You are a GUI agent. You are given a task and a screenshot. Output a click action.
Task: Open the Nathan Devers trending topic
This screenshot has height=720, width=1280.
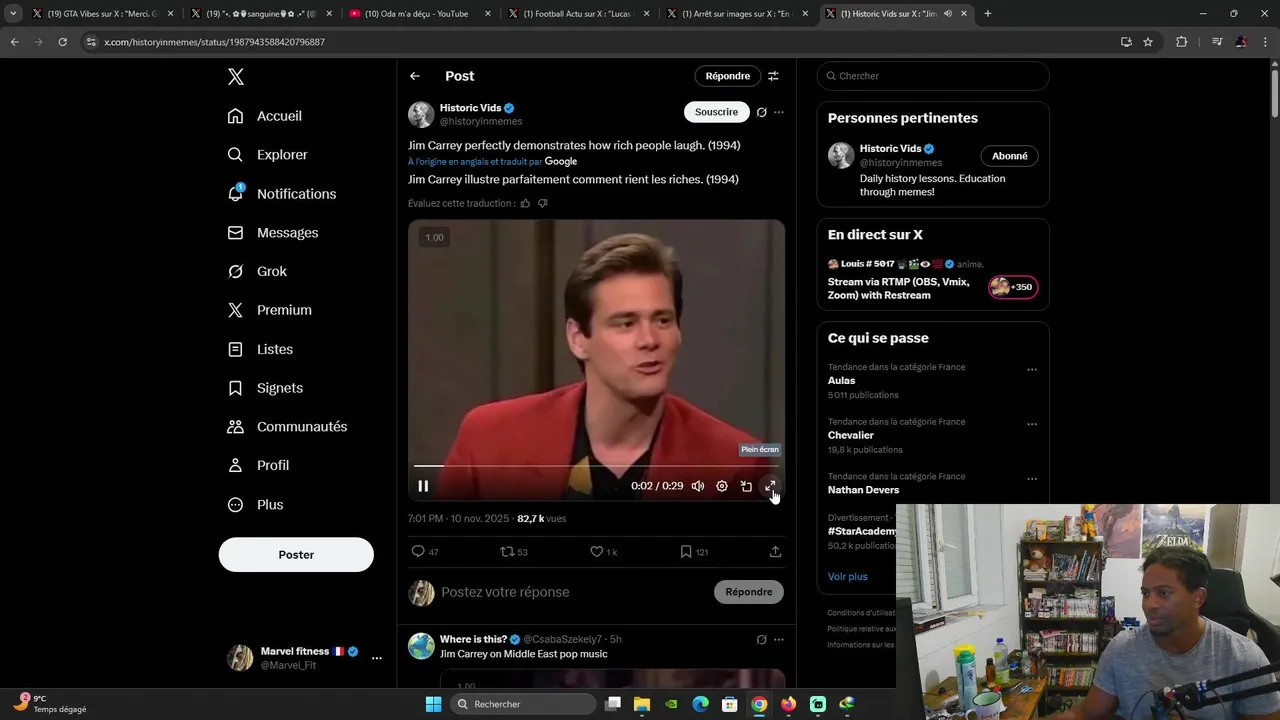point(863,490)
